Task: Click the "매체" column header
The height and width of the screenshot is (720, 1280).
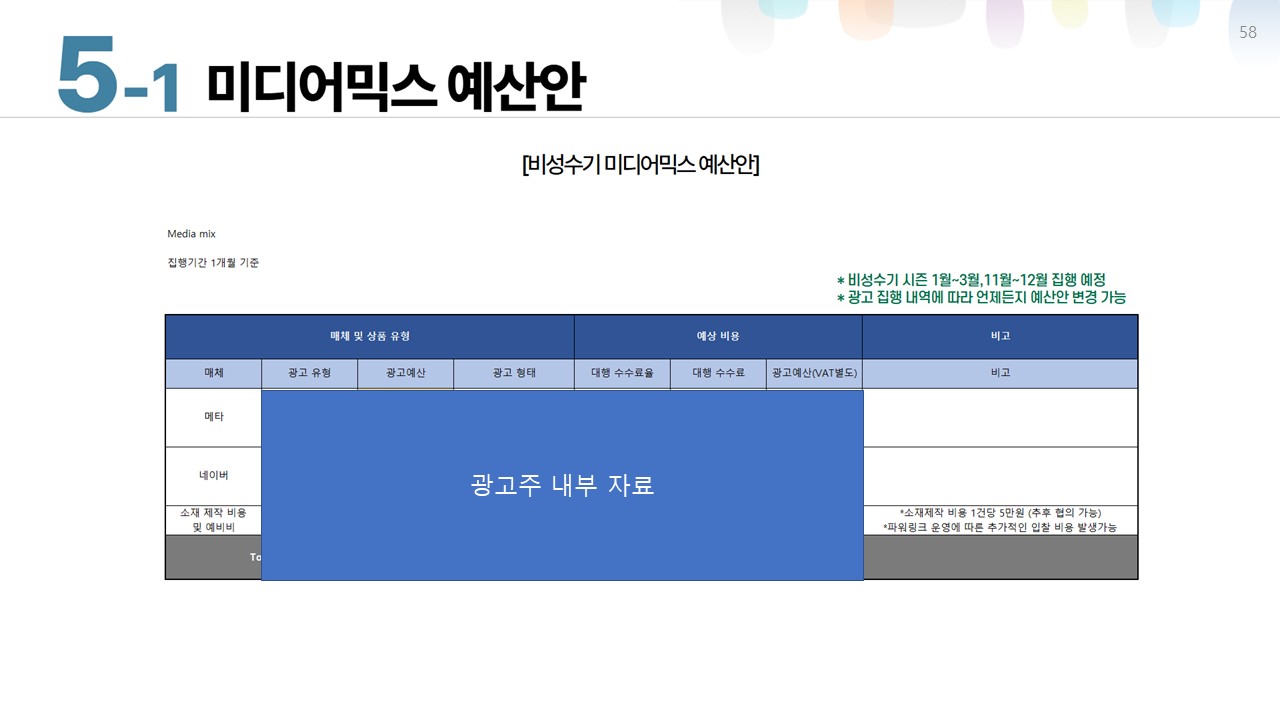Action: pos(214,373)
